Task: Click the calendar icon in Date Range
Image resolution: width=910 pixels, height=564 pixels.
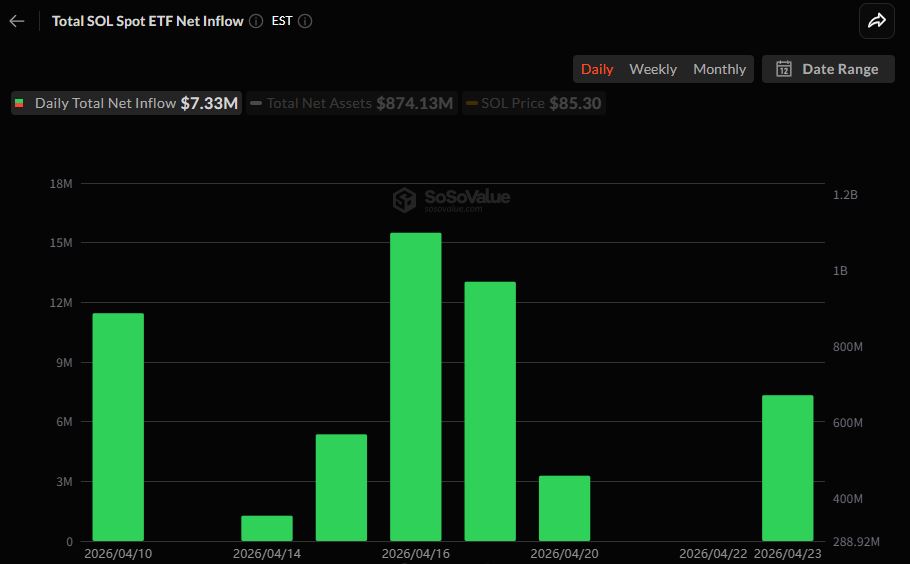Action: [784, 69]
